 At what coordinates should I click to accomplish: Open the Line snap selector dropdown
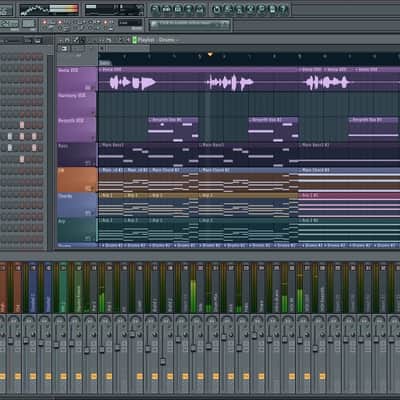[x=130, y=23]
